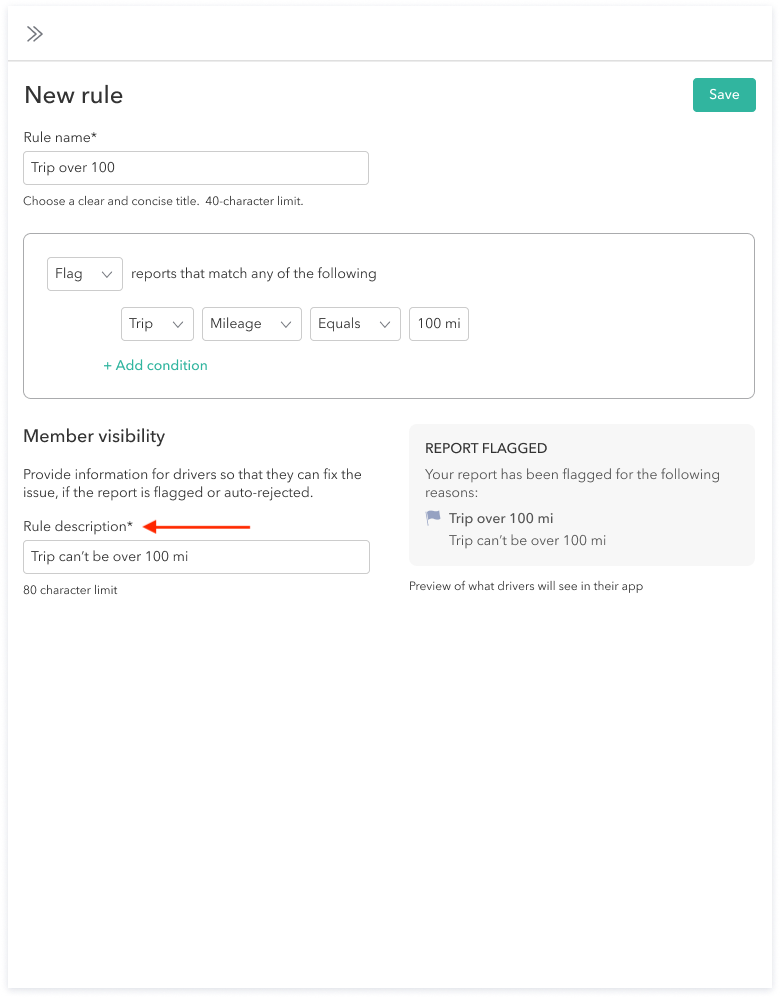Change the Equals operator dropdown
The width and height of the screenshot is (780, 998).
(355, 324)
